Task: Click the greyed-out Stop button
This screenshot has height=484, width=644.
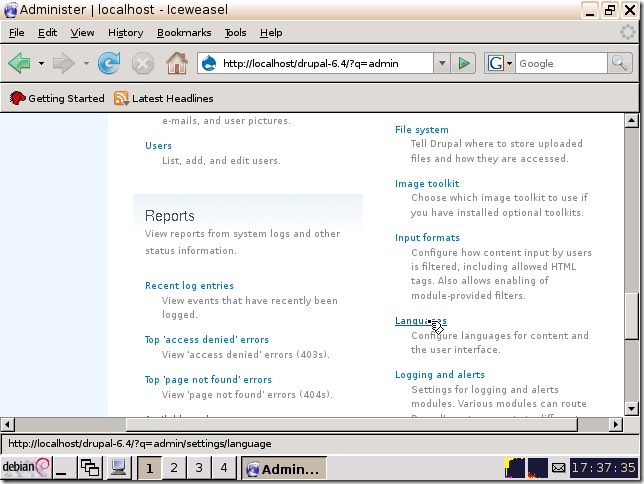Action: pos(143,64)
